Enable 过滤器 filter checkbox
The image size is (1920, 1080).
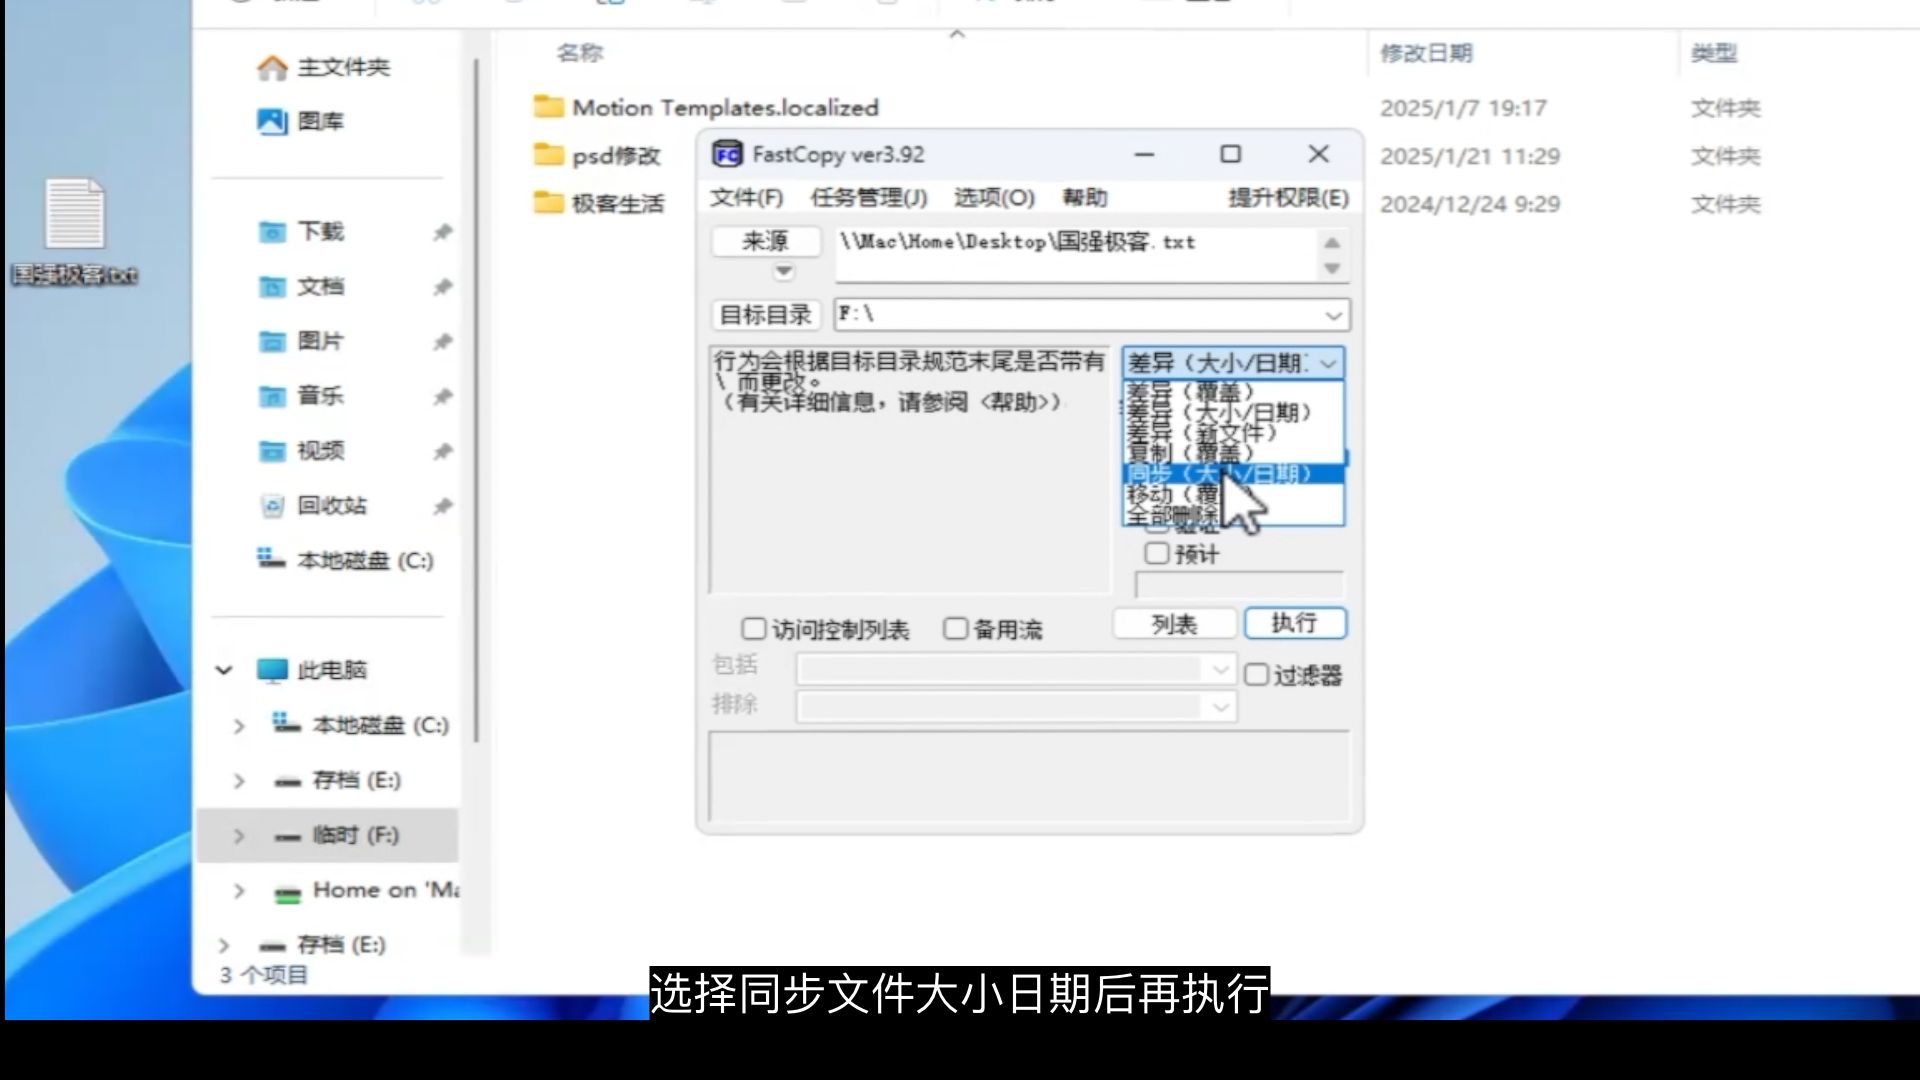(1256, 675)
